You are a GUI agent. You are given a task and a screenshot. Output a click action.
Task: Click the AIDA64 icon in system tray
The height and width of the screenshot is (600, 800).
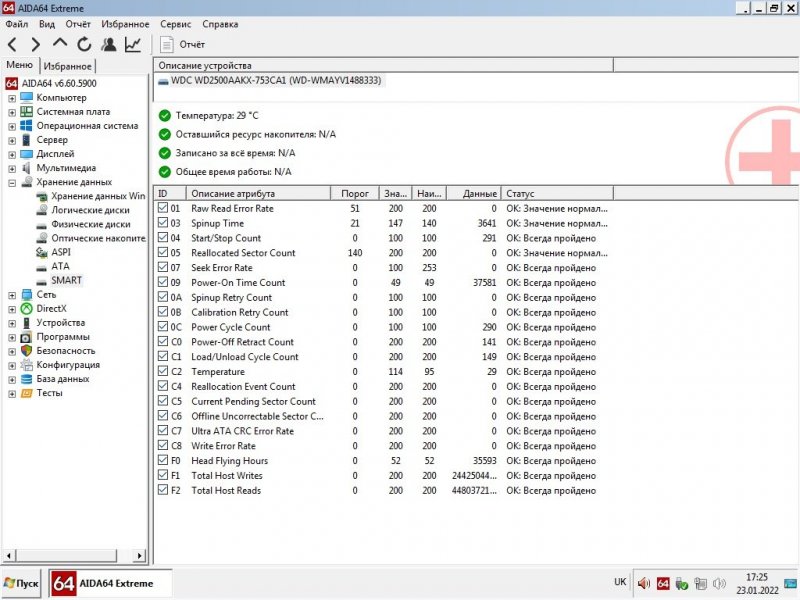pyautogui.click(x=662, y=583)
